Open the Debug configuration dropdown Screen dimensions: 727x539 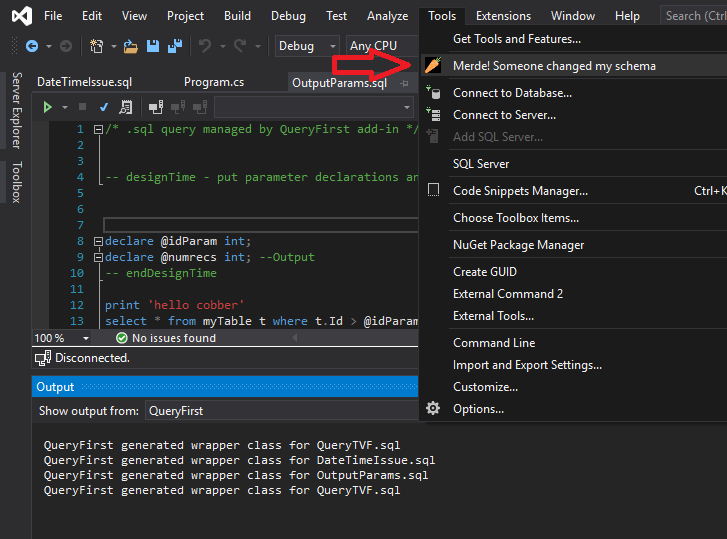point(307,46)
